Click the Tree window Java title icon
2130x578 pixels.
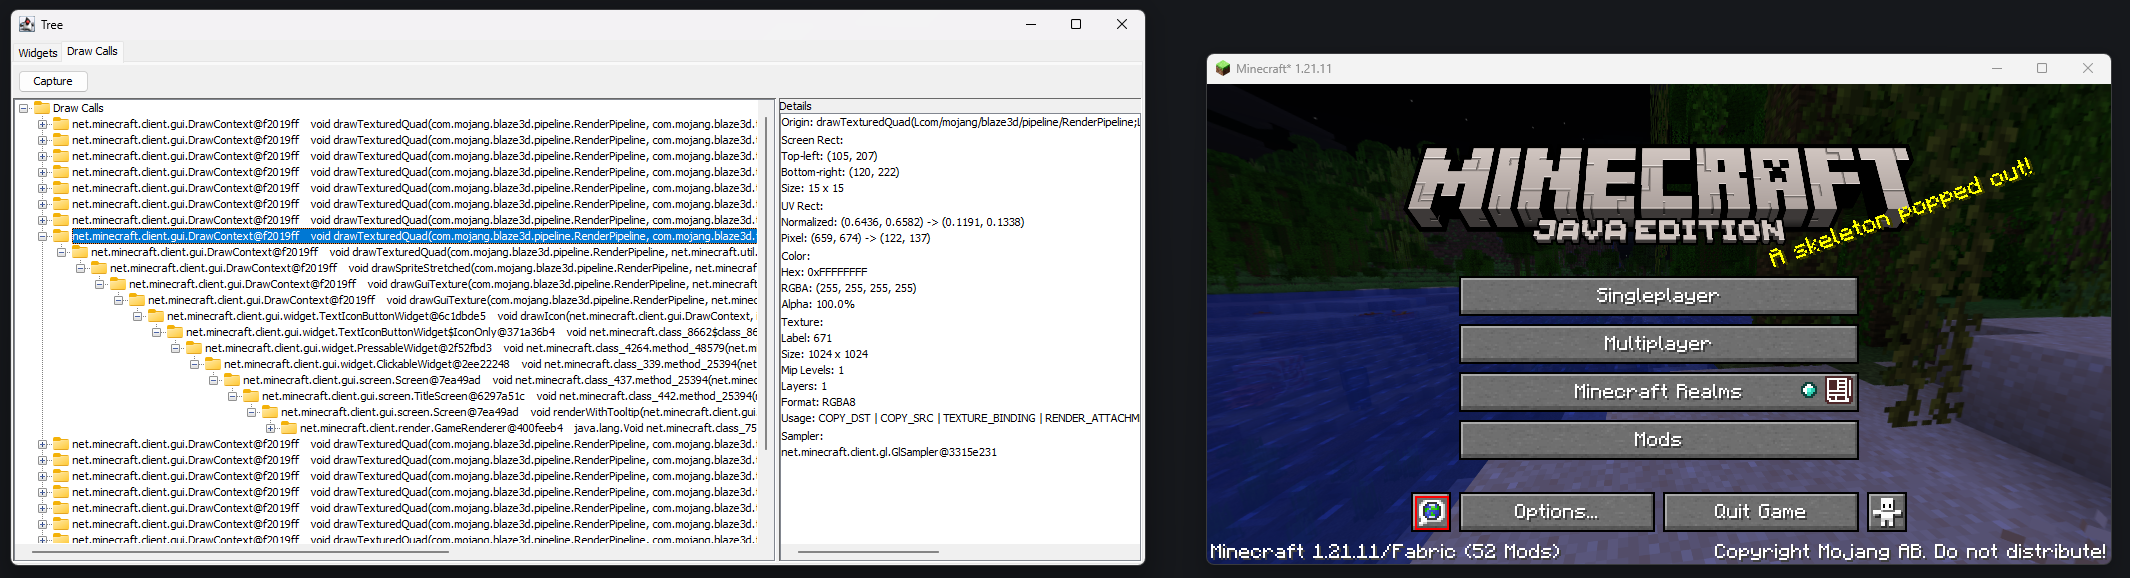(27, 24)
